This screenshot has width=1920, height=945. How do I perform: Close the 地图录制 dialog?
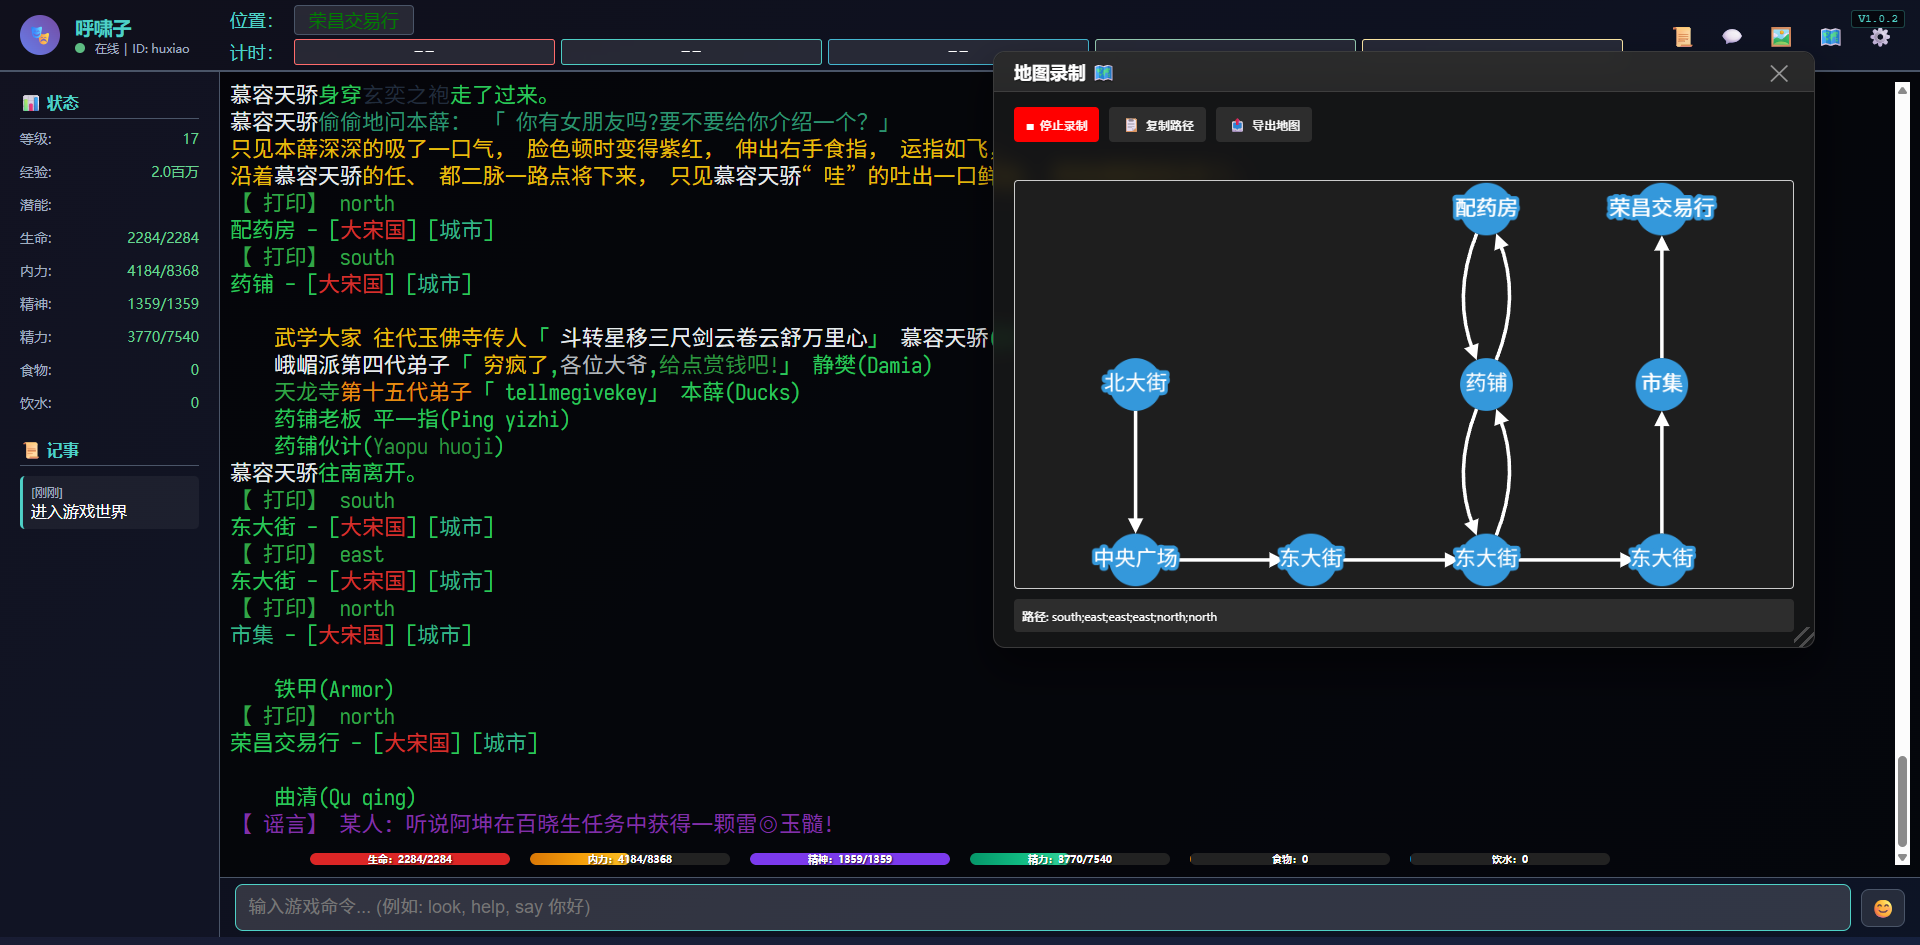pyautogui.click(x=1779, y=73)
